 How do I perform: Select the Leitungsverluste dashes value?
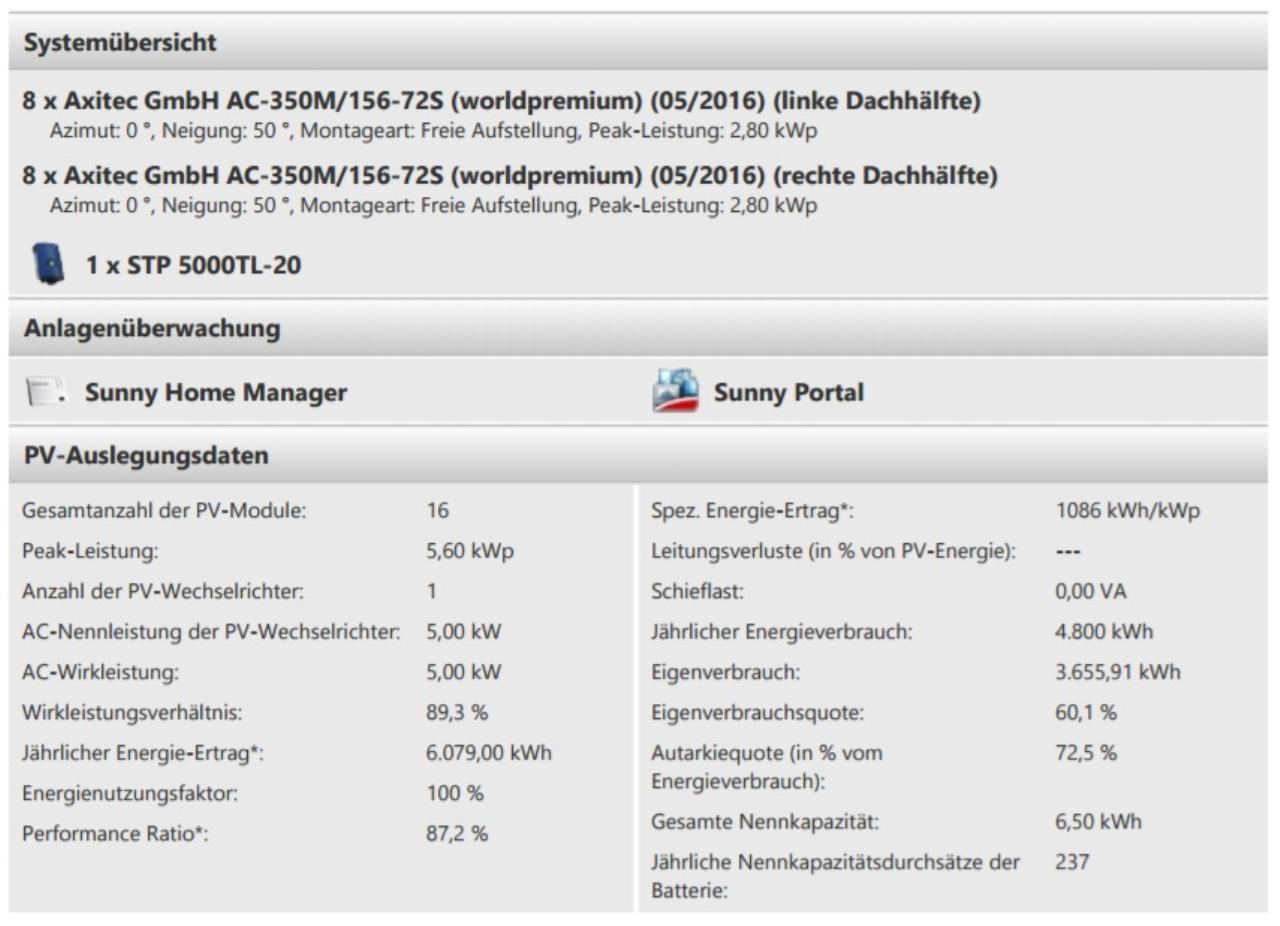(x=1069, y=551)
